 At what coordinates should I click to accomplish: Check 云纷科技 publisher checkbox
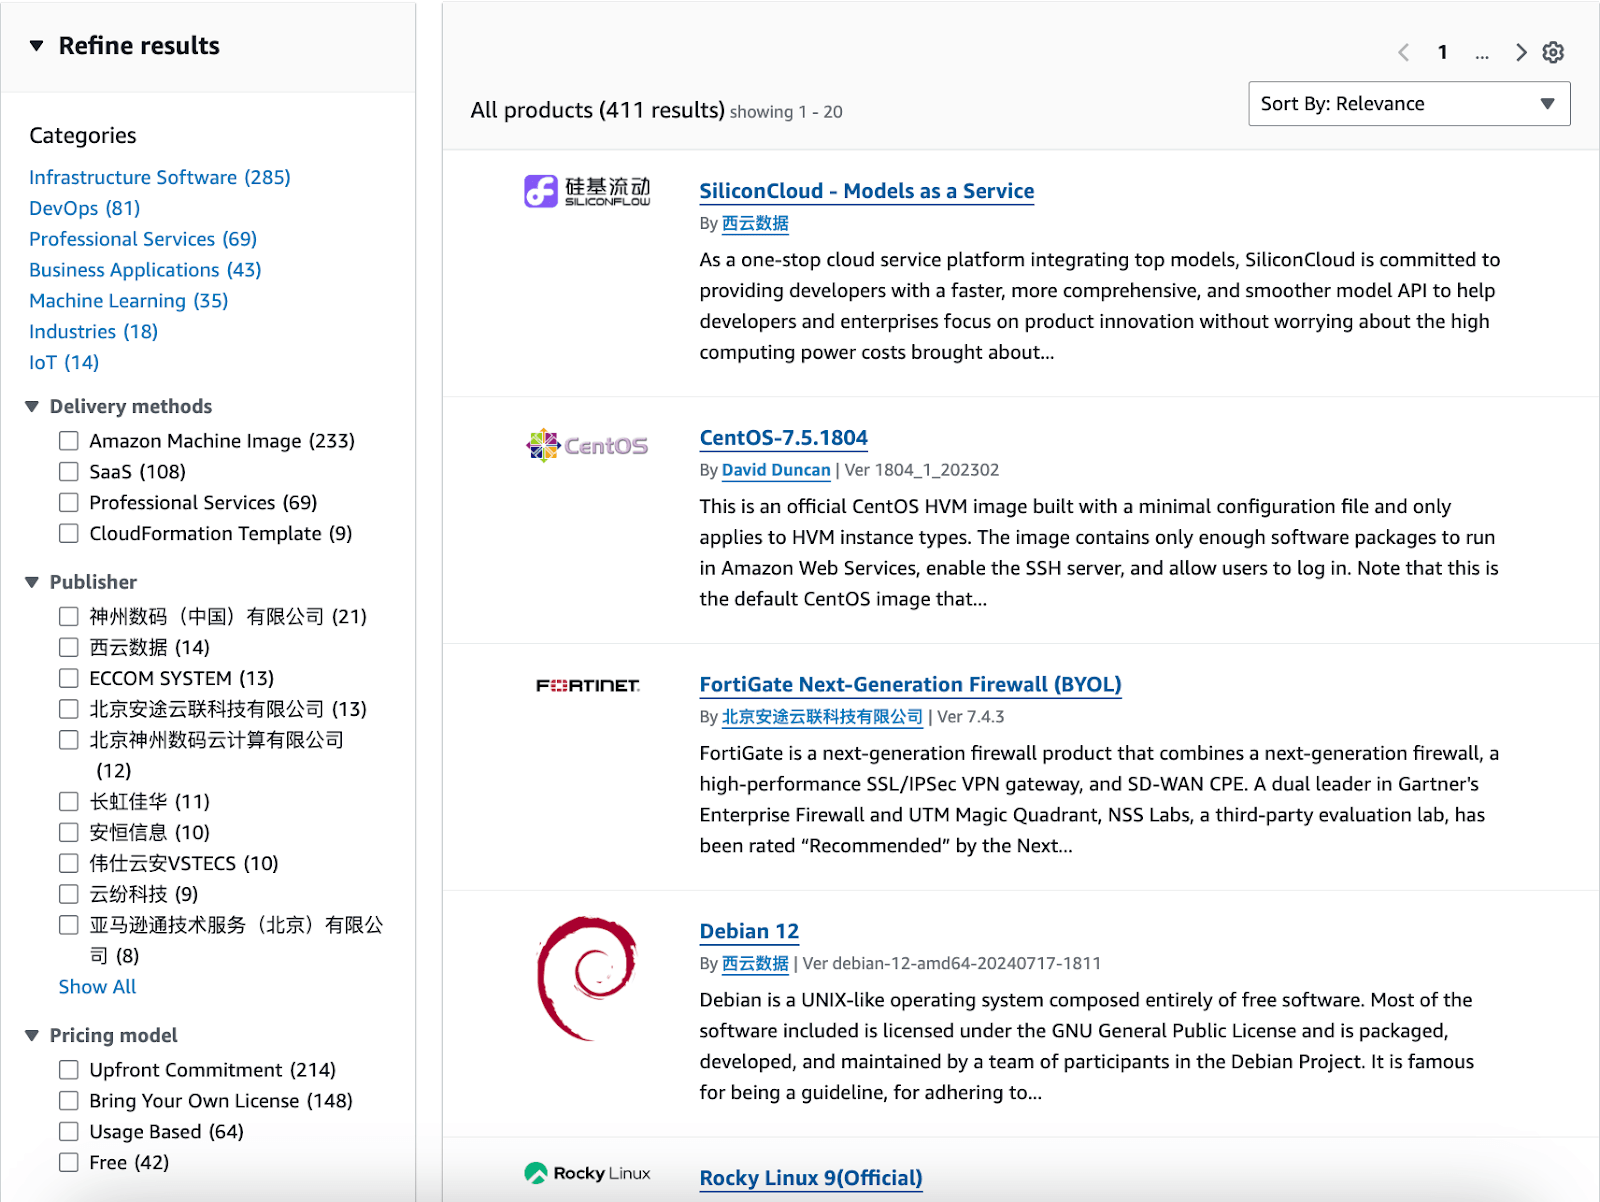click(x=69, y=894)
